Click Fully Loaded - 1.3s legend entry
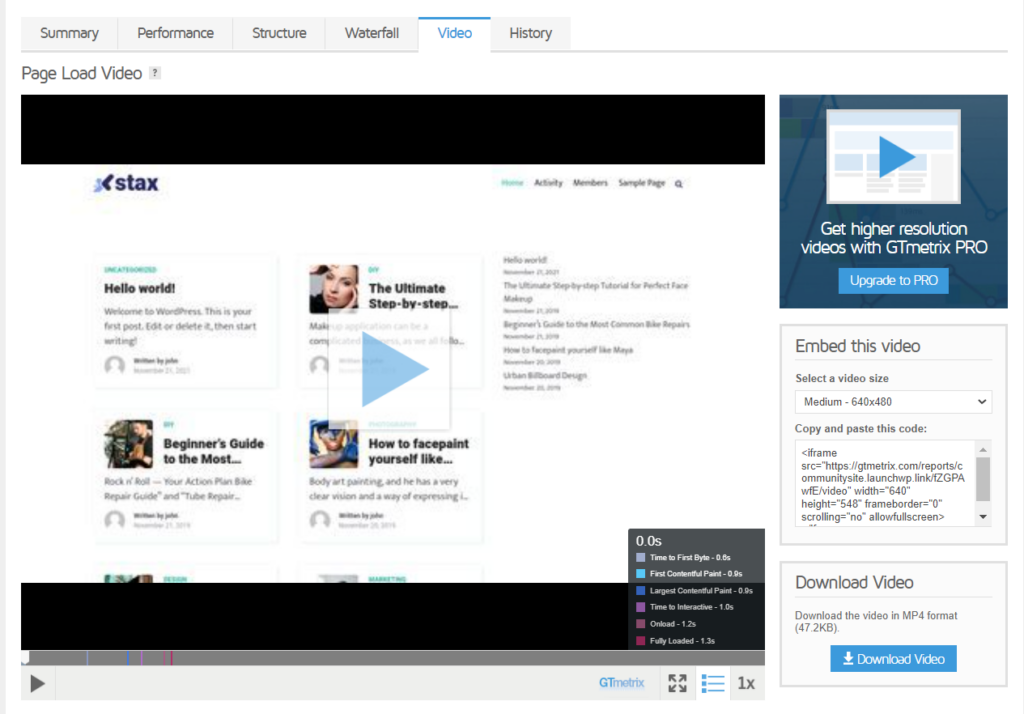The image size is (1024, 714). click(x=675, y=641)
